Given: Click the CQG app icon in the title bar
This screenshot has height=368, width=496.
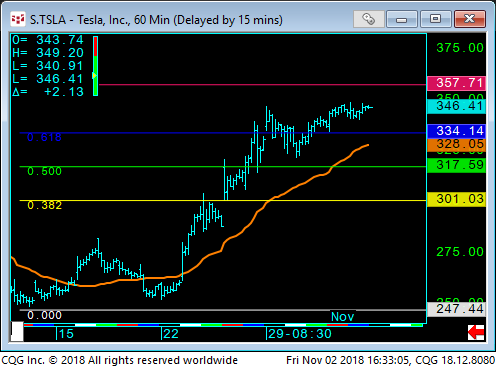Looking at the screenshot, I should pyautogui.click(x=18, y=19).
